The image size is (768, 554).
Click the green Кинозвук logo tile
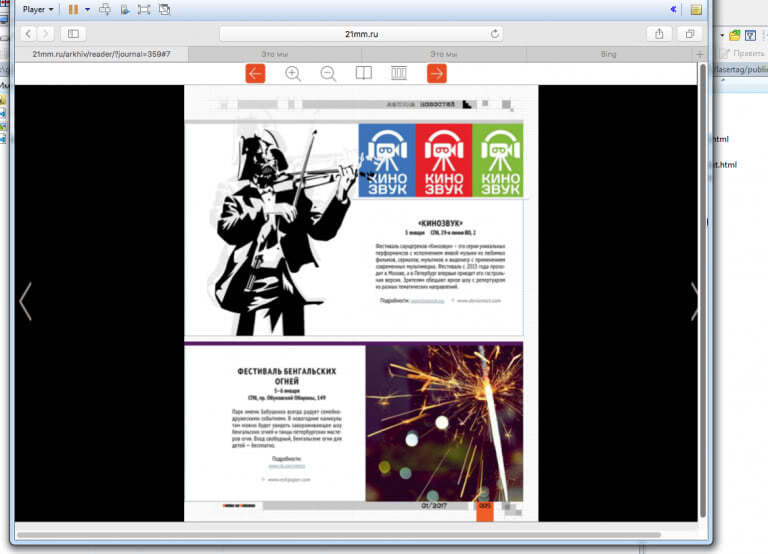click(x=498, y=160)
